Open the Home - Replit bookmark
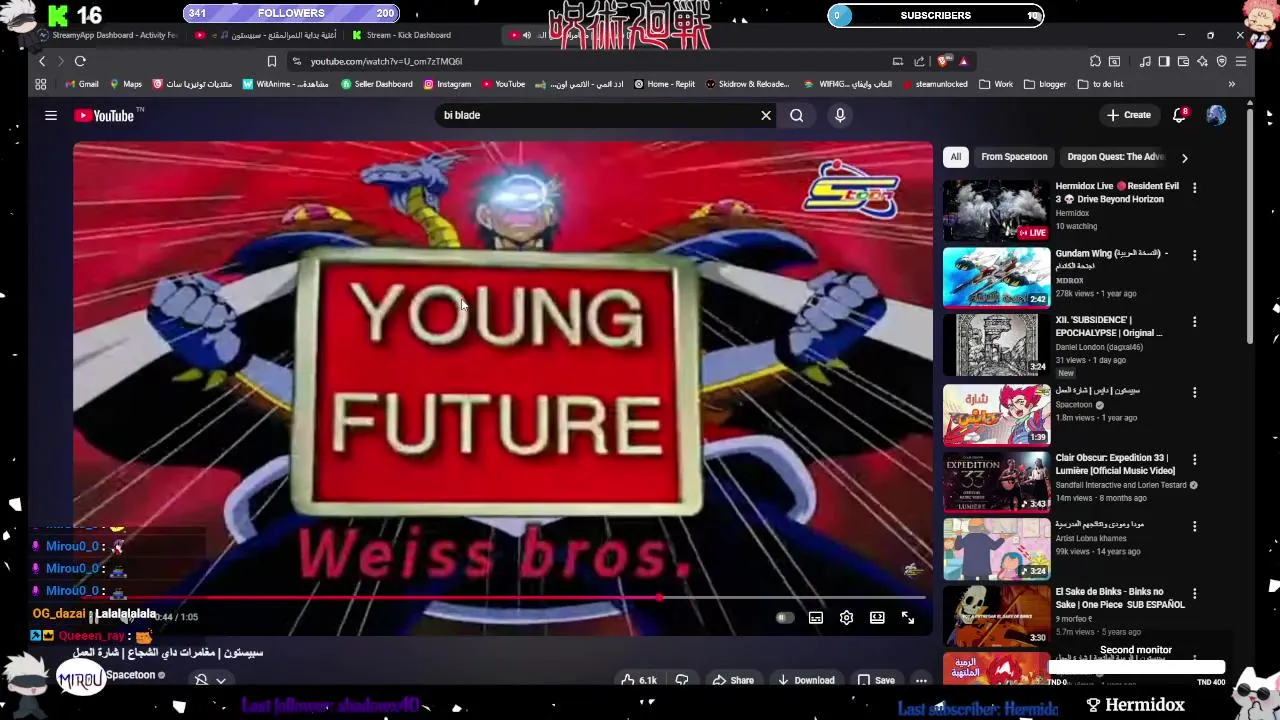The image size is (1280, 720). (664, 84)
